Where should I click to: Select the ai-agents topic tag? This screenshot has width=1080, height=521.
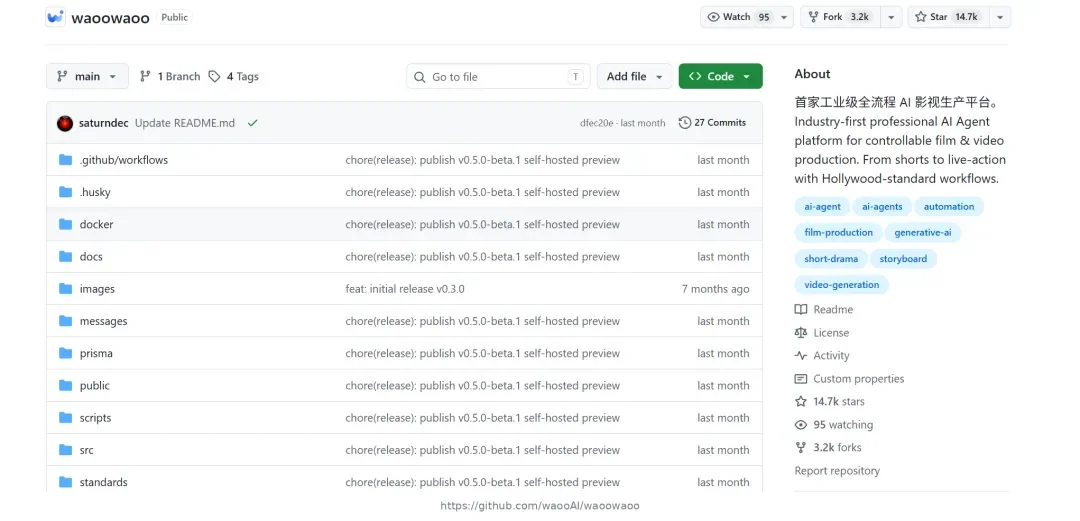pos(882,207)
